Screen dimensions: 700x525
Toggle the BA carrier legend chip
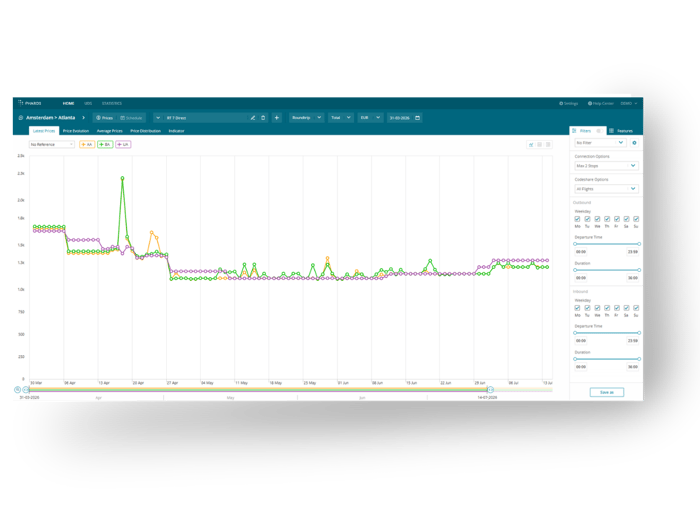click(x=105, y=145)
